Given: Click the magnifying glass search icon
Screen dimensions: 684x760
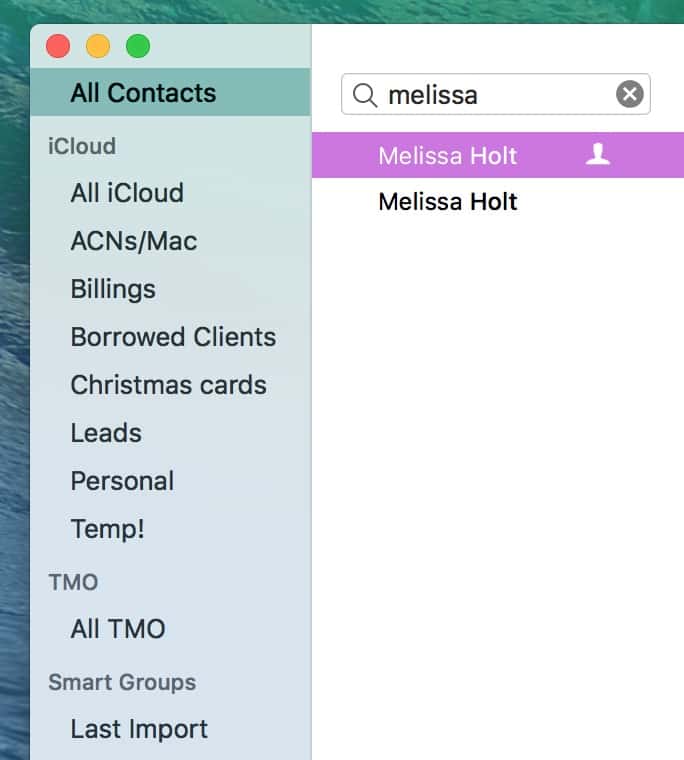Looking at the screenshot, I should click(x=365, y=95).
